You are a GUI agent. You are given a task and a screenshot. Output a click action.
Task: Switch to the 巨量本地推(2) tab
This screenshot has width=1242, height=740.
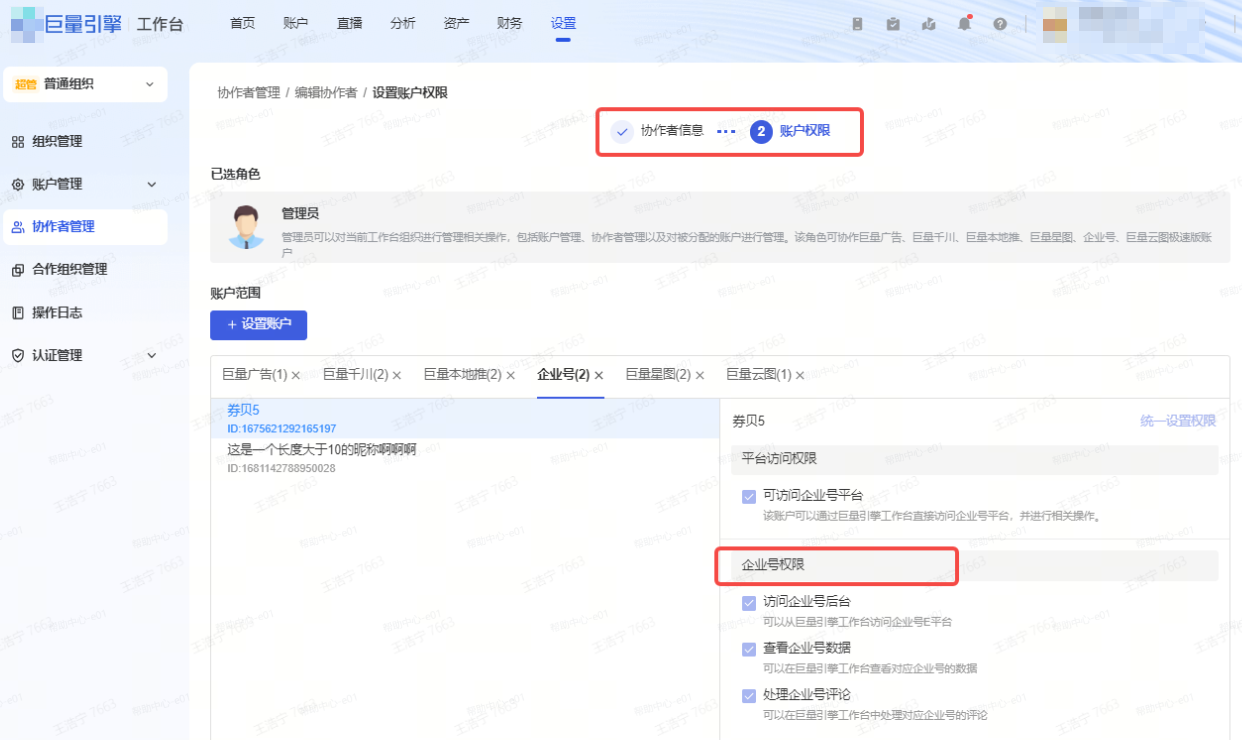pos(463,375)
